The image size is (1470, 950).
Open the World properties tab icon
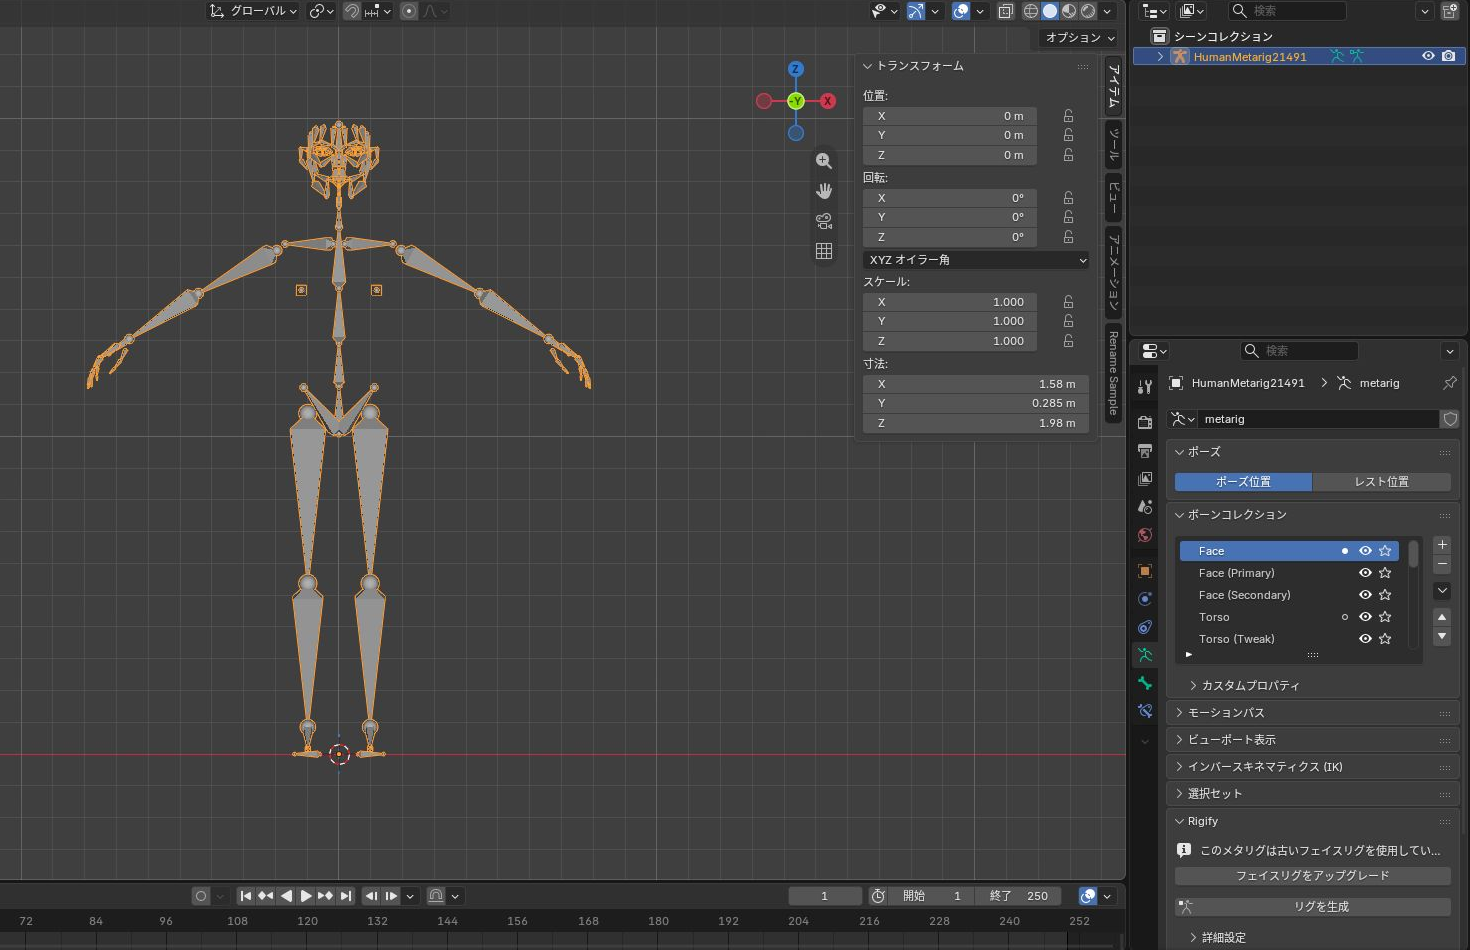(1145, 535)
